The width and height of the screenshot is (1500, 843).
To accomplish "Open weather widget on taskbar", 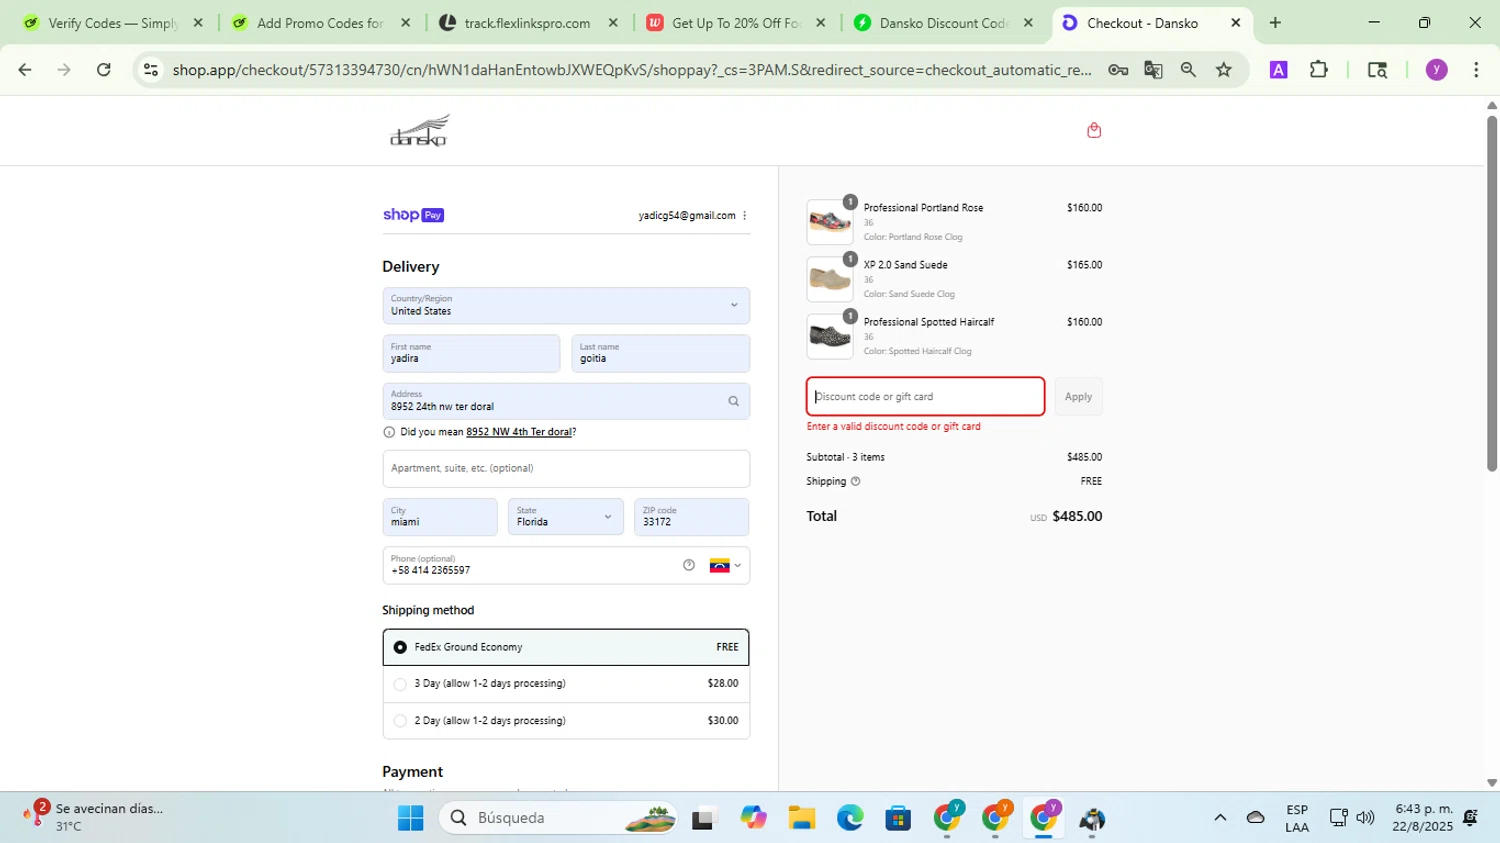I will pos(93,818).
